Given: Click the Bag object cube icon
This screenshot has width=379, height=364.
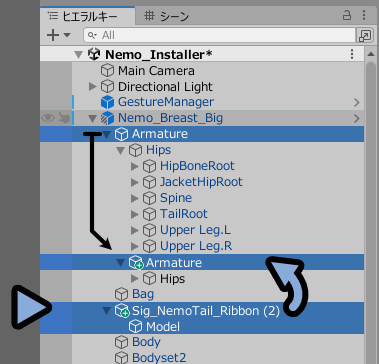Looking at the screenshot, I should coord(121,294).
